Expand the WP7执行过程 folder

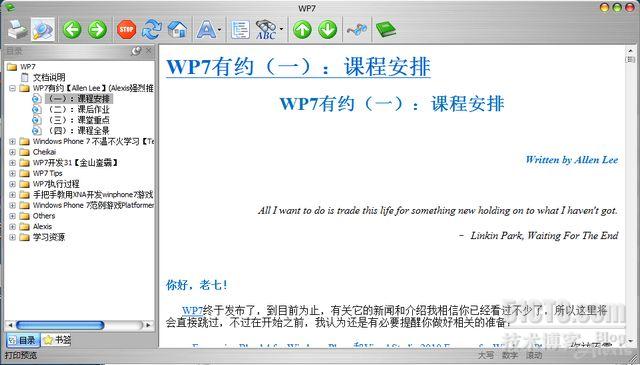click(12, 184)
